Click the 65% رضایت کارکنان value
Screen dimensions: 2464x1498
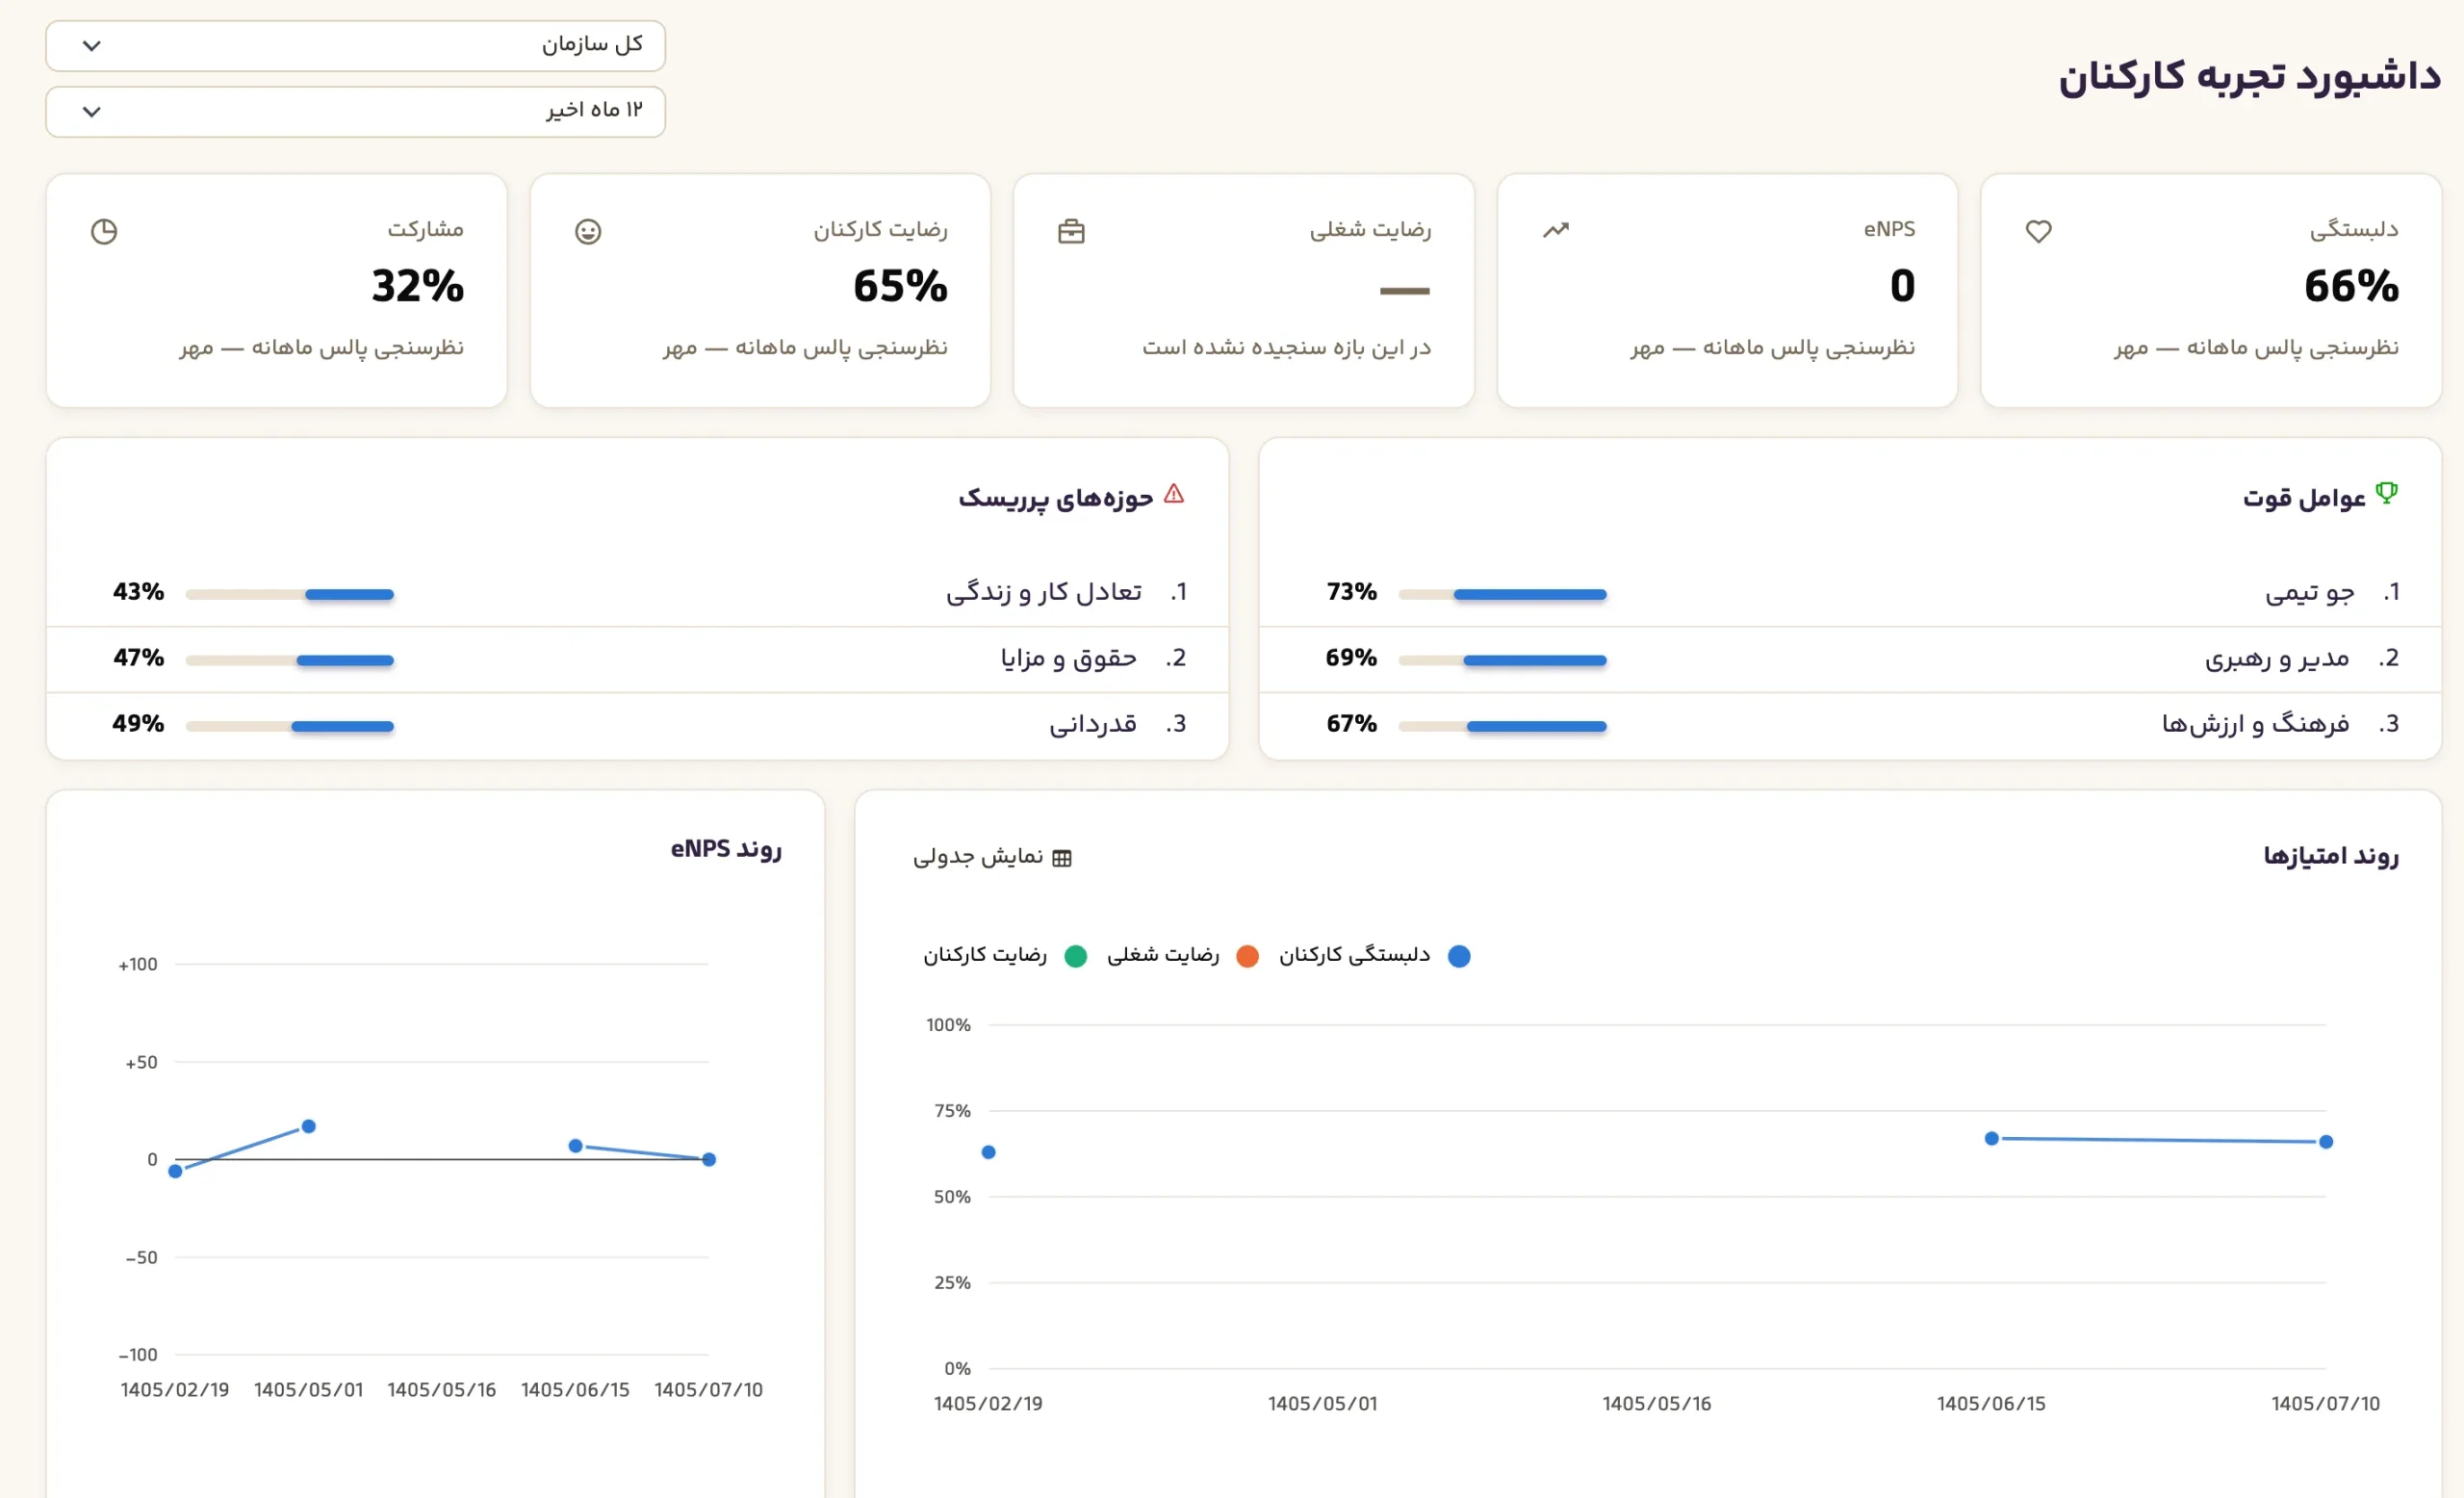[x=900, y=286]
